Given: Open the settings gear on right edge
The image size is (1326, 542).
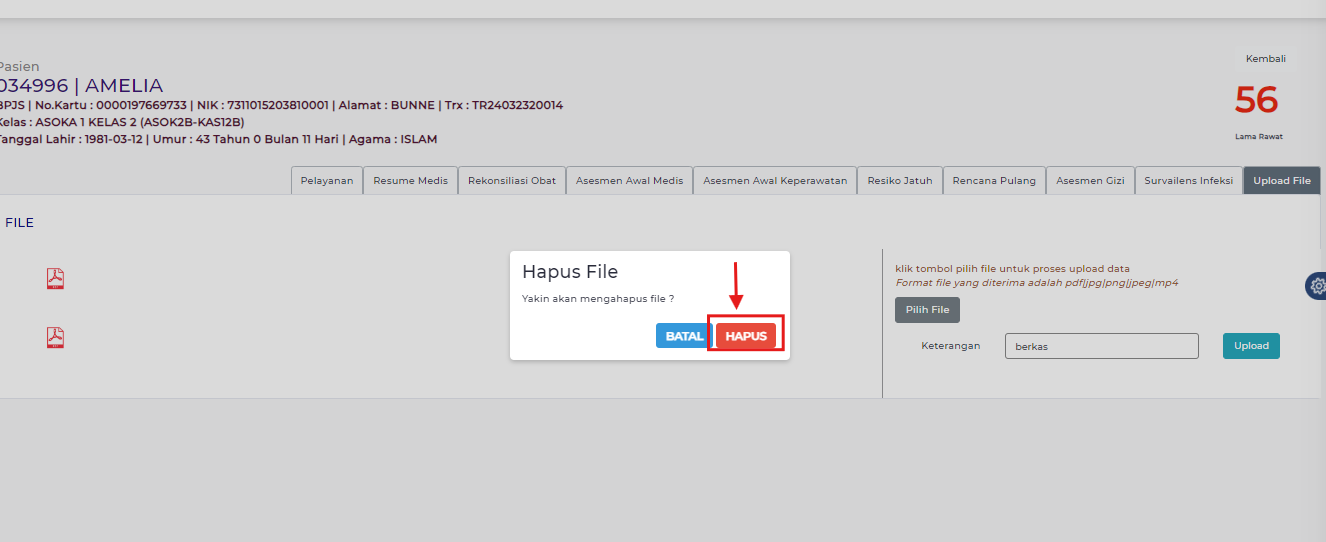Looking at the screenshot, I should coord(1316,285).
